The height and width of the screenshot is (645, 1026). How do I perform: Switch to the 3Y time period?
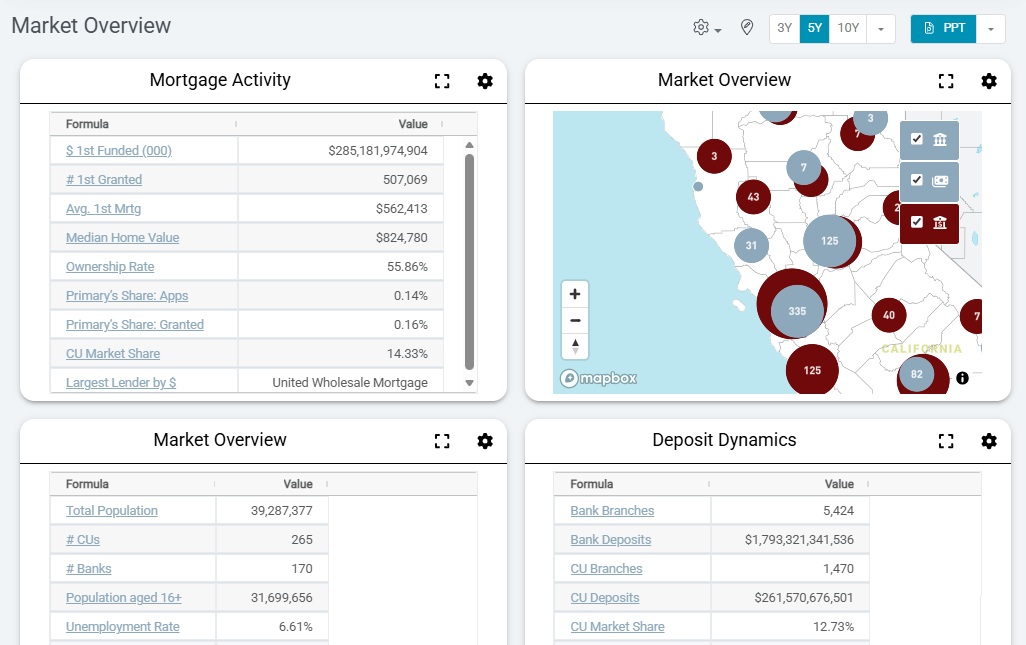pos(784,28)
